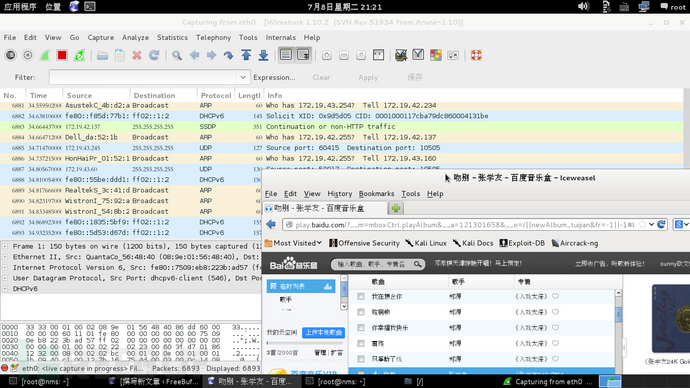Select the checkbox of the fifth song

[361, 359]
